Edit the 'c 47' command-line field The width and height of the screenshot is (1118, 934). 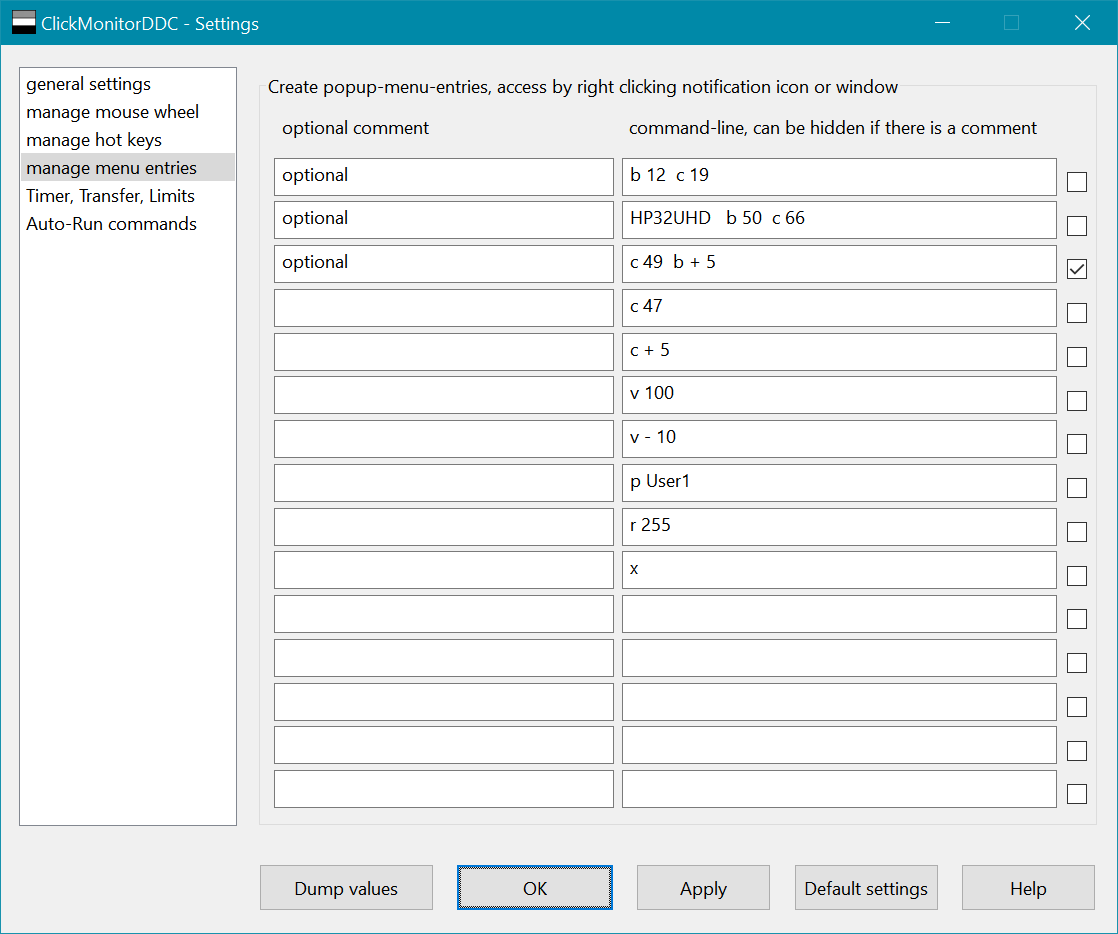click(839, 308)
